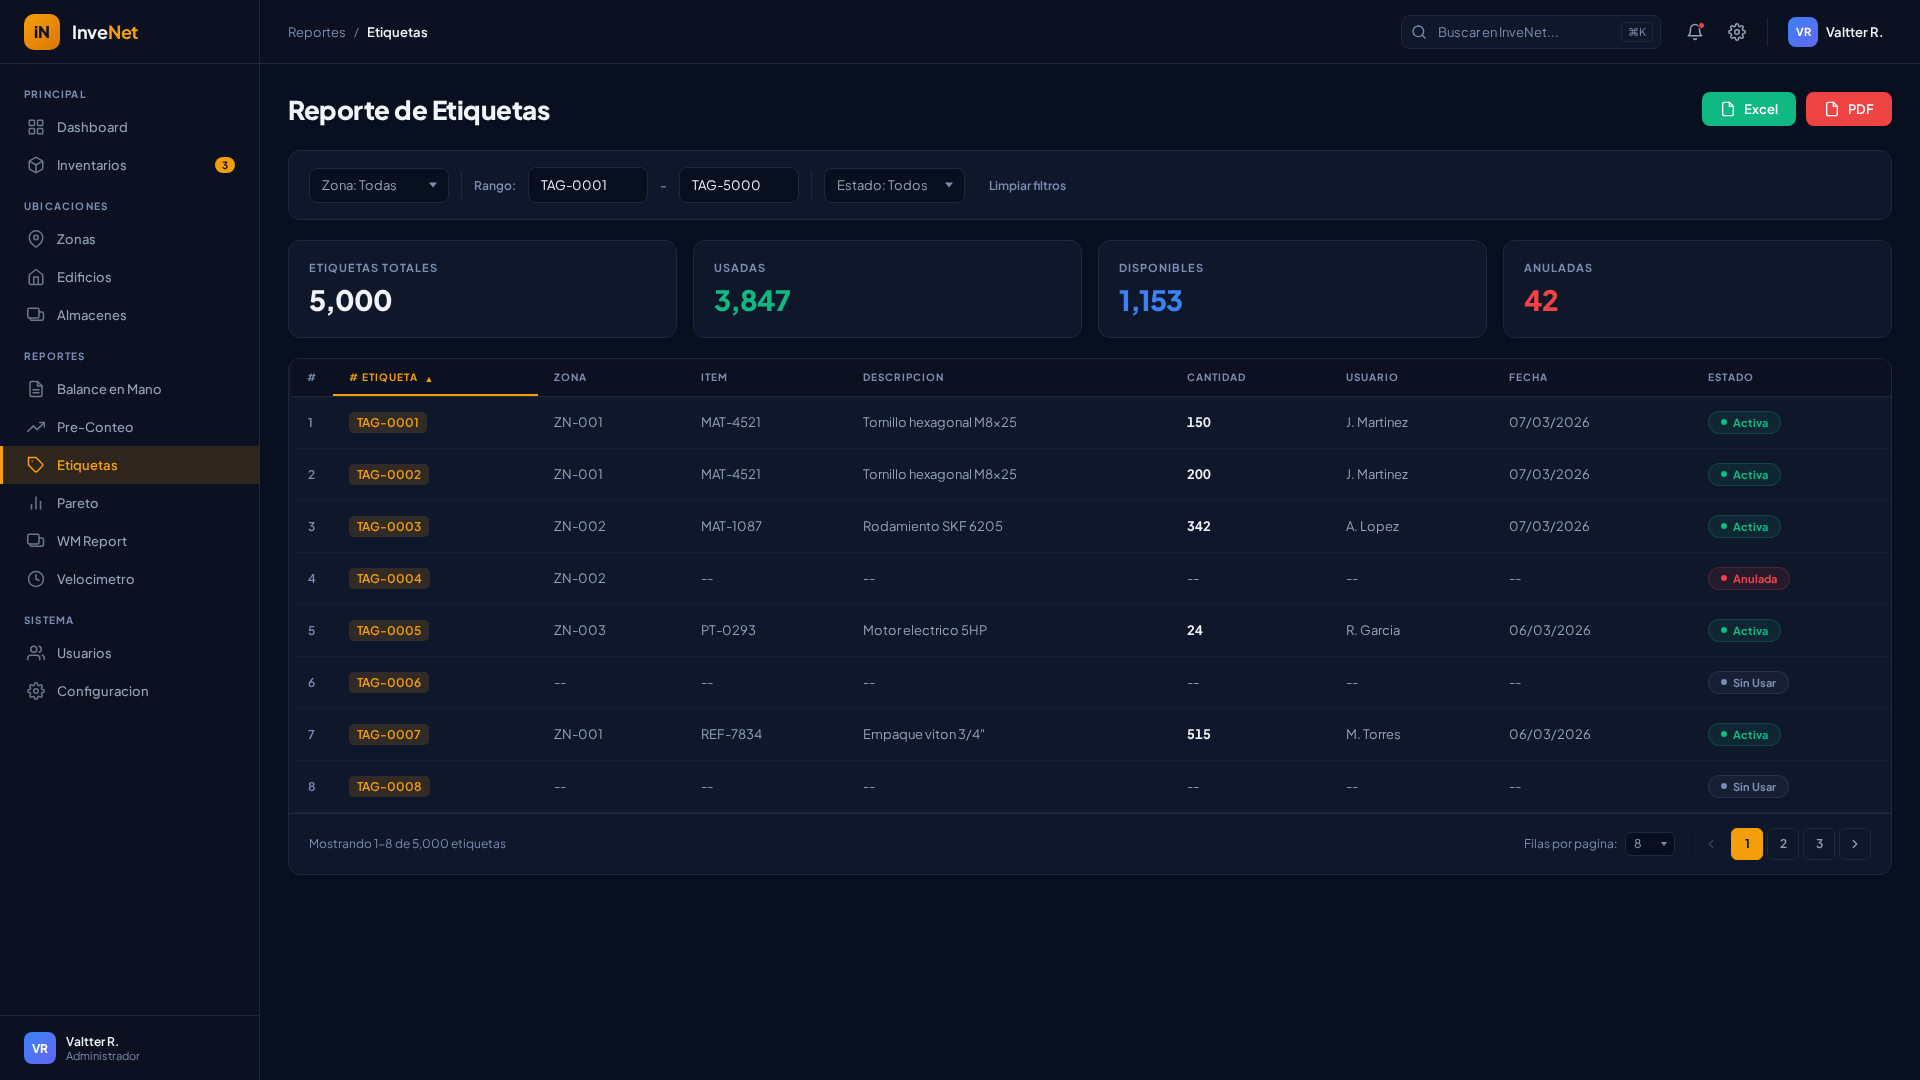Viewport: 1920px width, 1080px height.
Task: Open settings gear in top bar
Action: [x=1737, y=32]
